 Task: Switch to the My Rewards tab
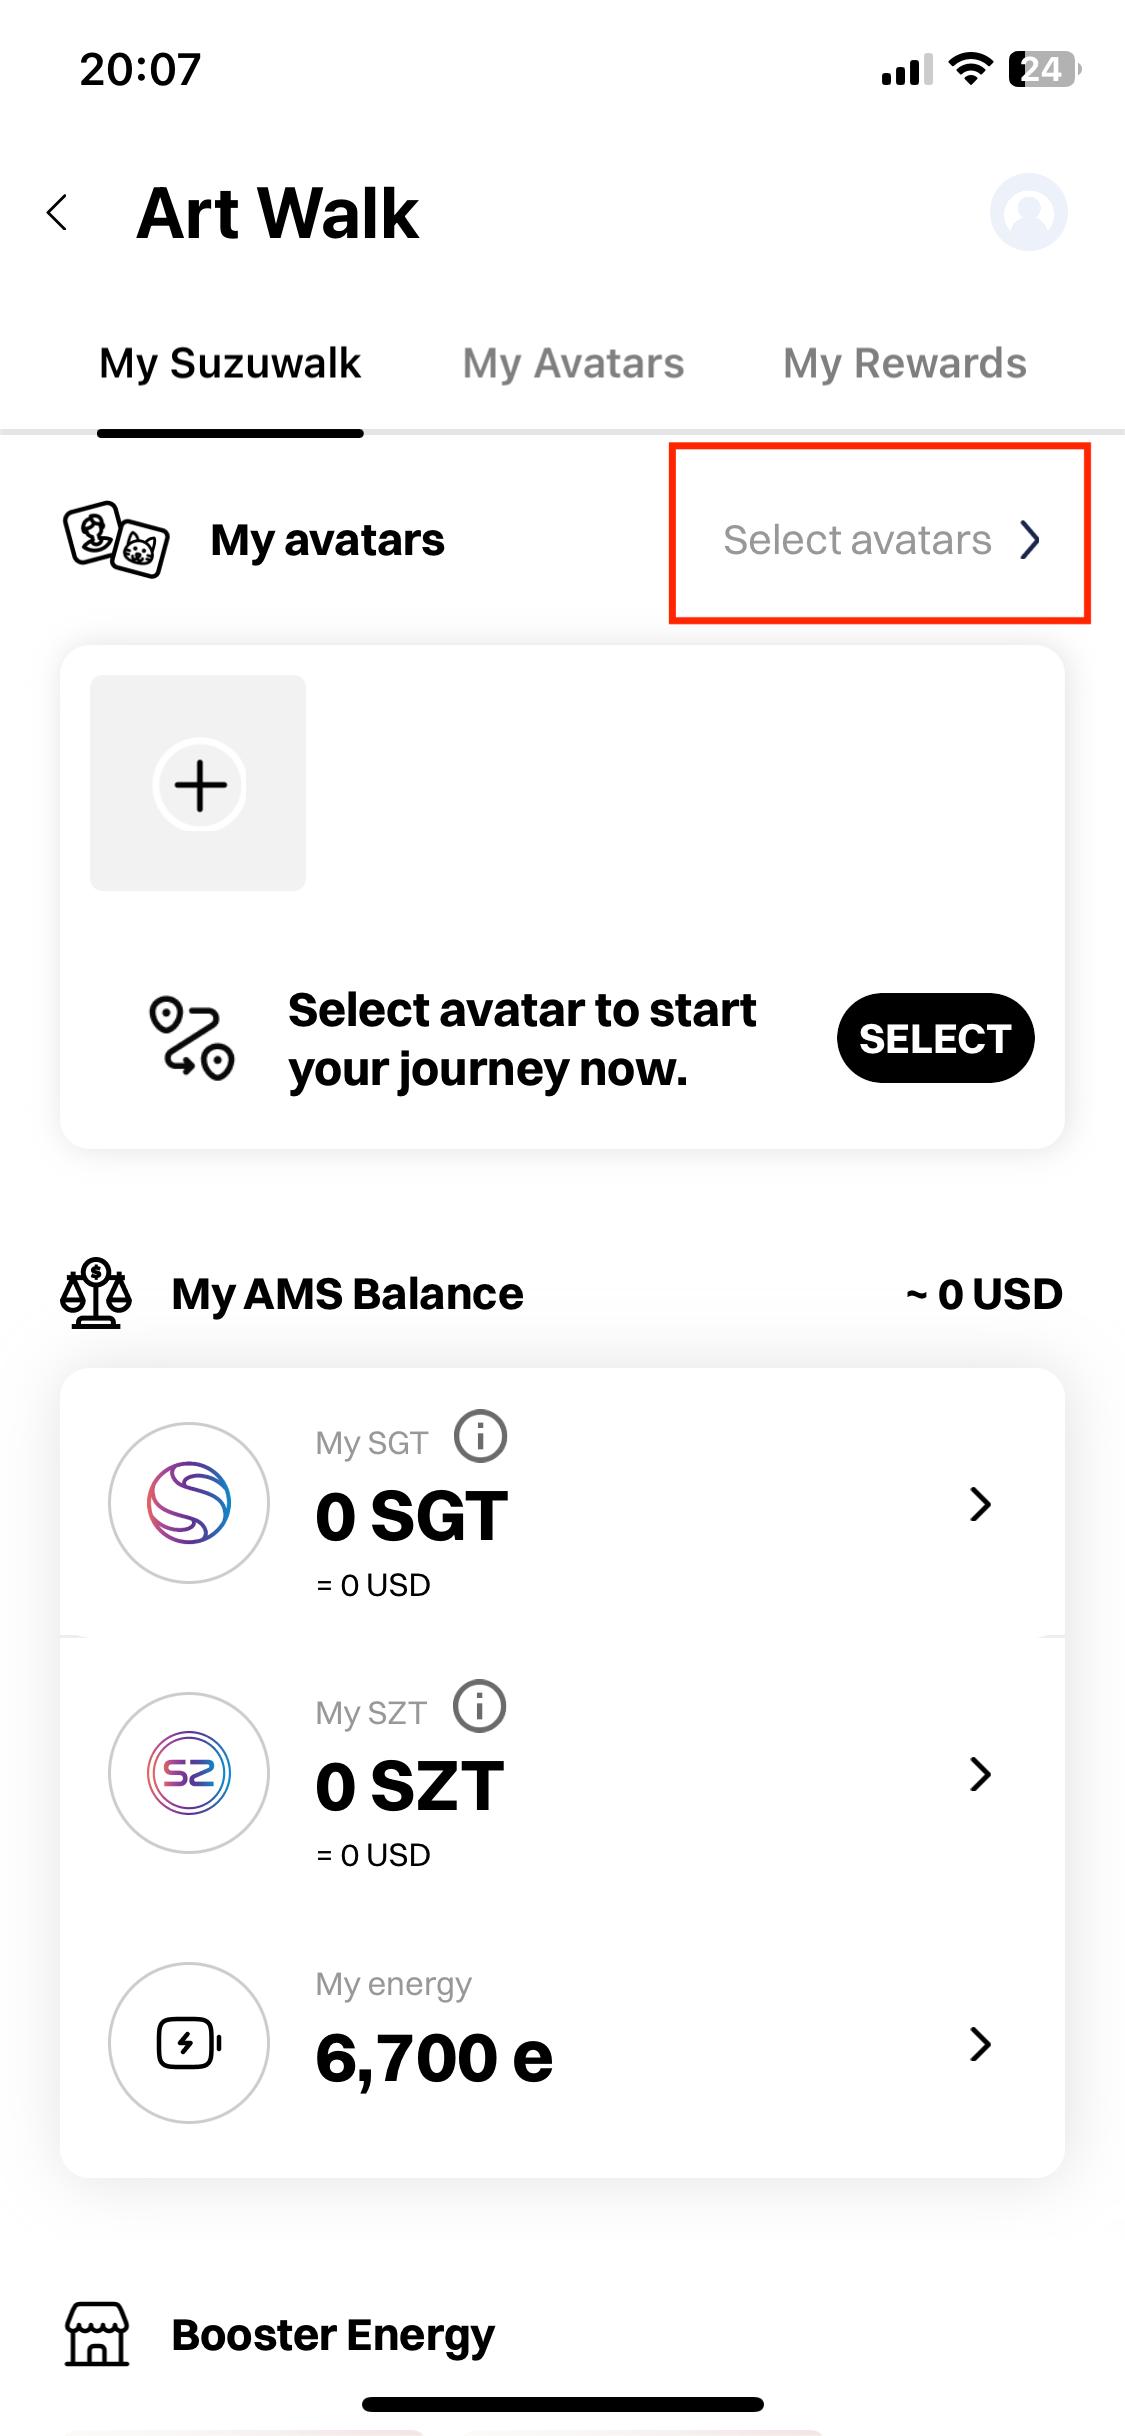pos(904,363)
